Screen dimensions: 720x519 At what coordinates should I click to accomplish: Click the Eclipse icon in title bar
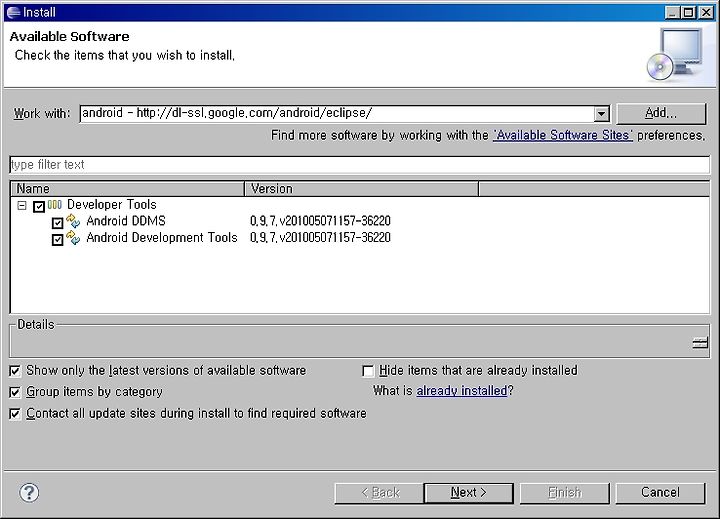pyautogui.click(x=14, y=12)
